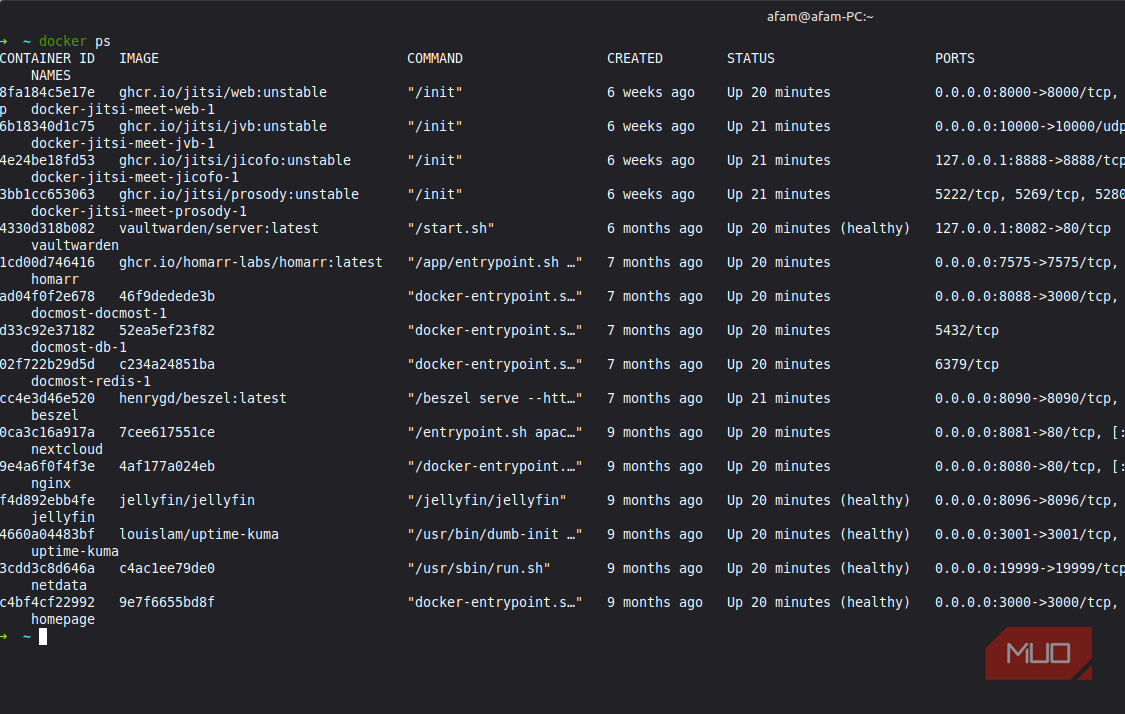This screenshot has height=714, width=1125.
Task: Select image louislam/uptime-kuma
Action: coord(199,535)
